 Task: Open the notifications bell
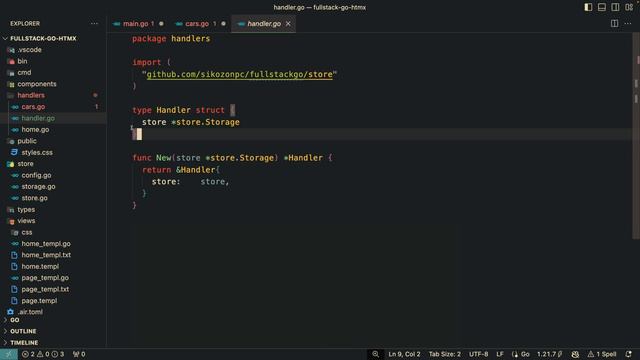[x=629, y=354]
